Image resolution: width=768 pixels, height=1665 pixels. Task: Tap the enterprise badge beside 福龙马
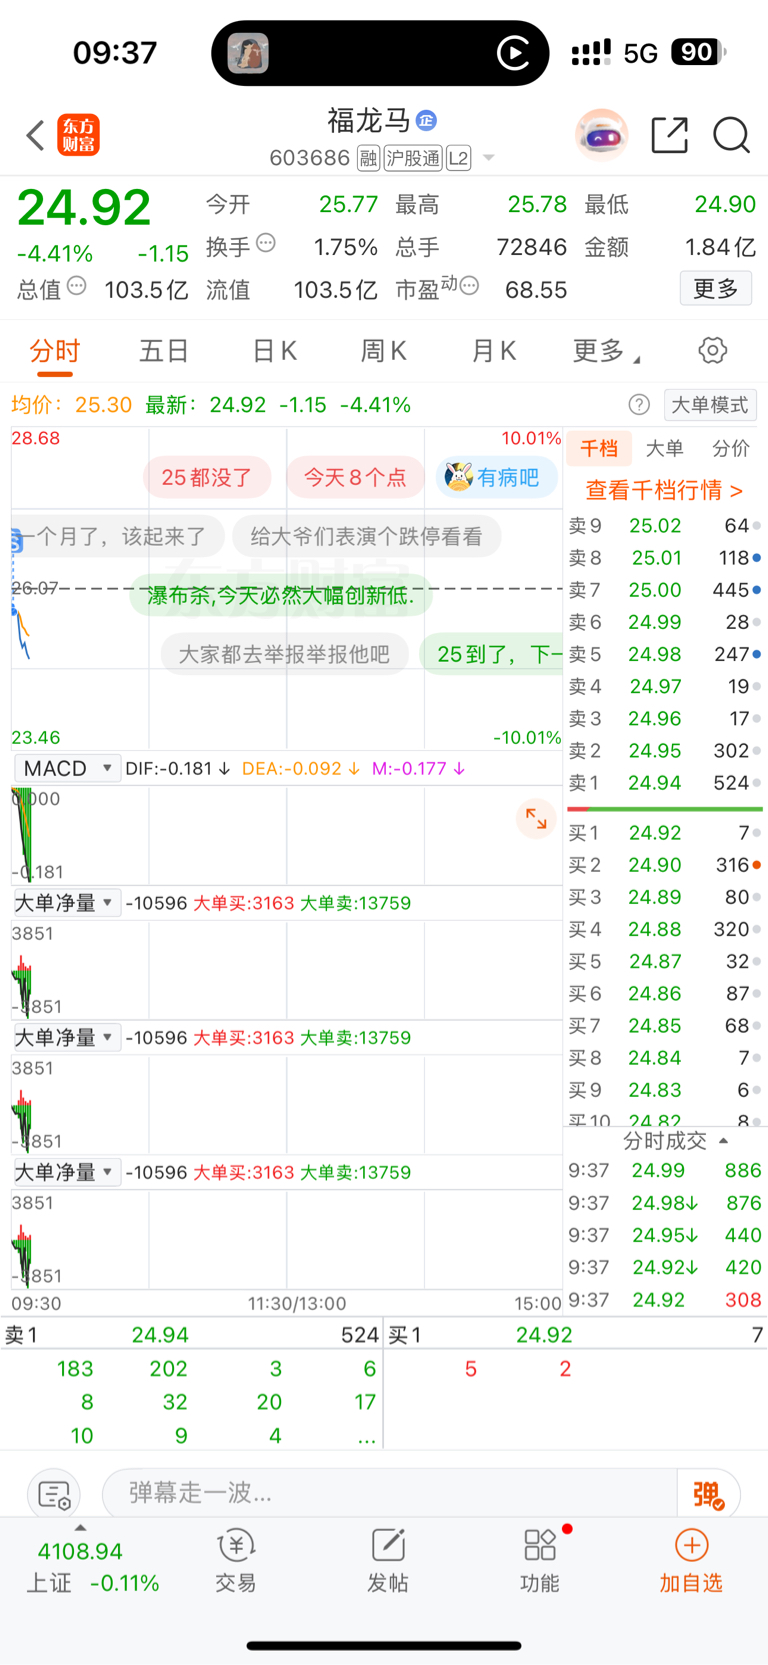426,120
